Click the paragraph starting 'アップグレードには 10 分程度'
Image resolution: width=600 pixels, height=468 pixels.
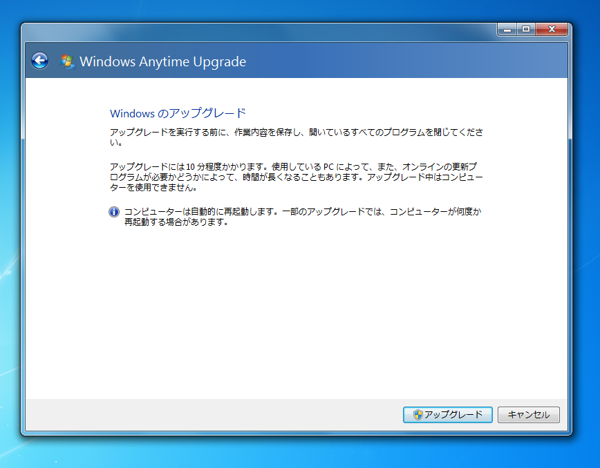point(297,177)
